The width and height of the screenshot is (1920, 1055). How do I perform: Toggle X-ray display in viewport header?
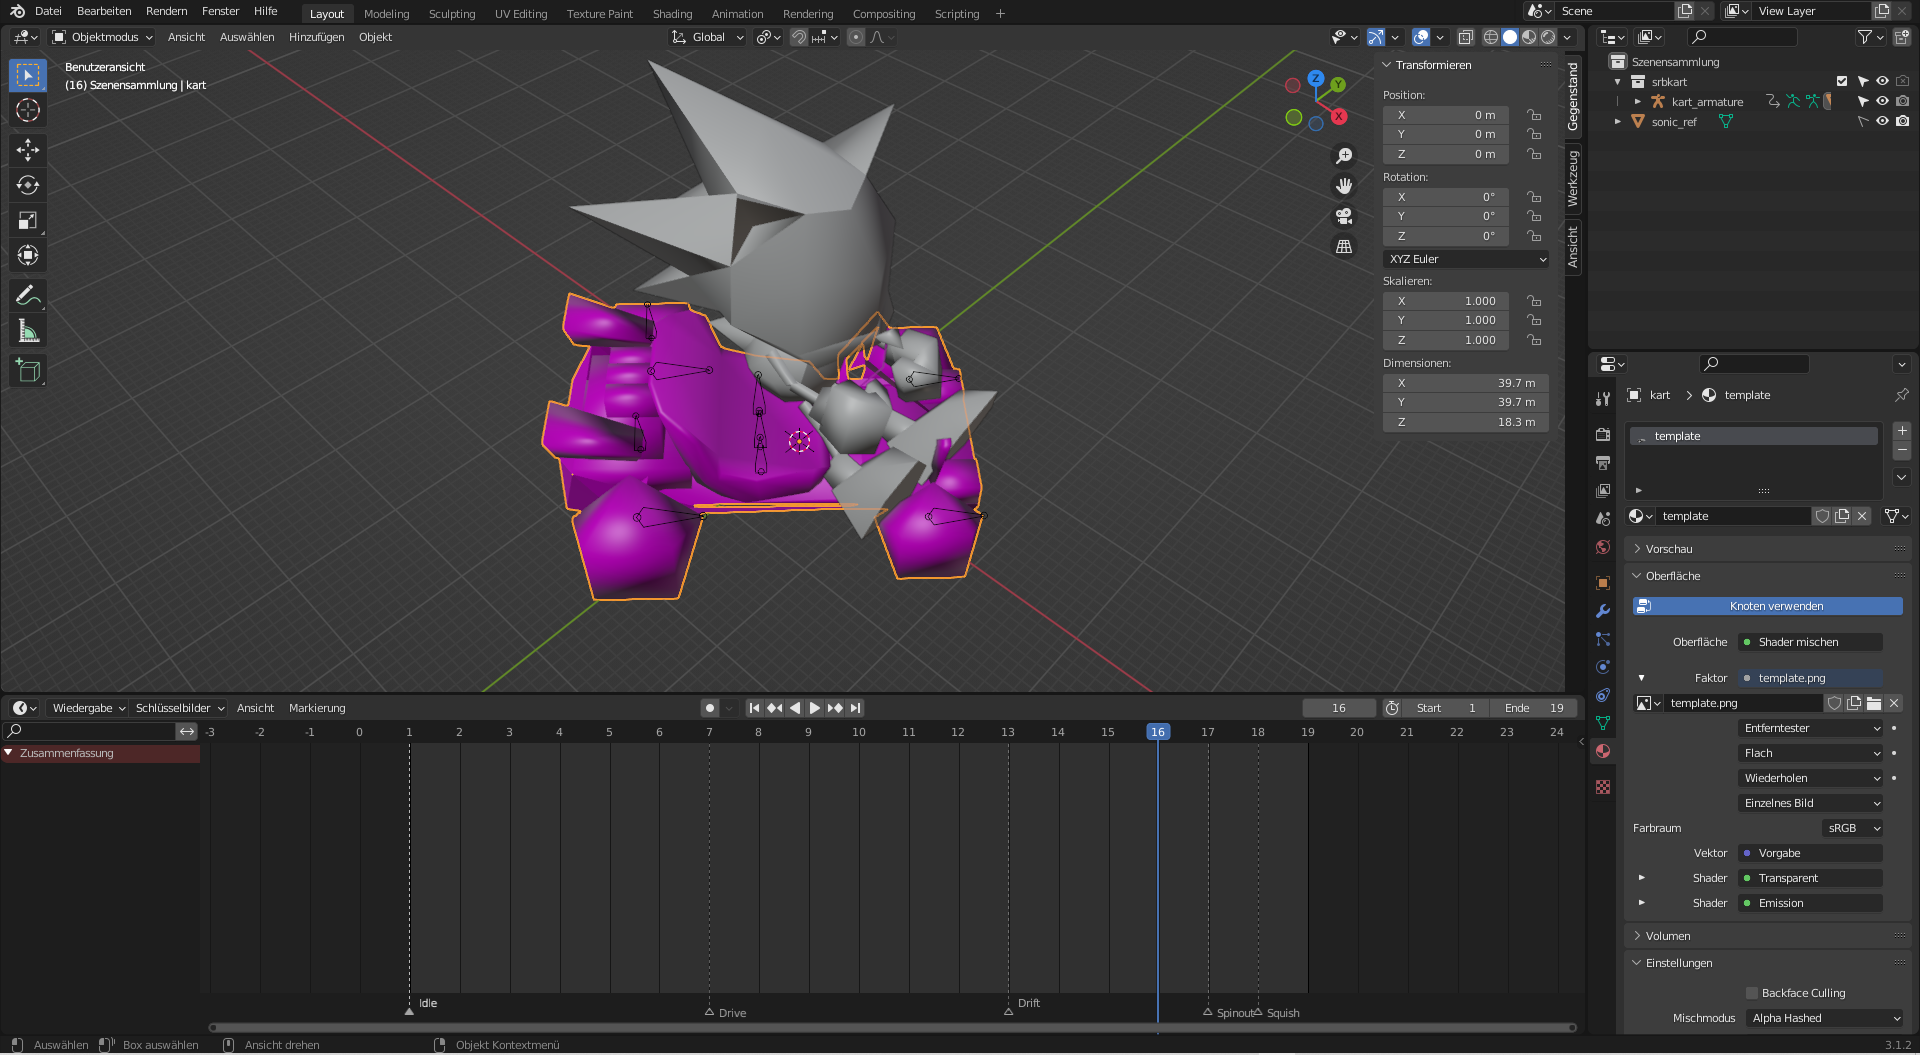point(1465,37)
